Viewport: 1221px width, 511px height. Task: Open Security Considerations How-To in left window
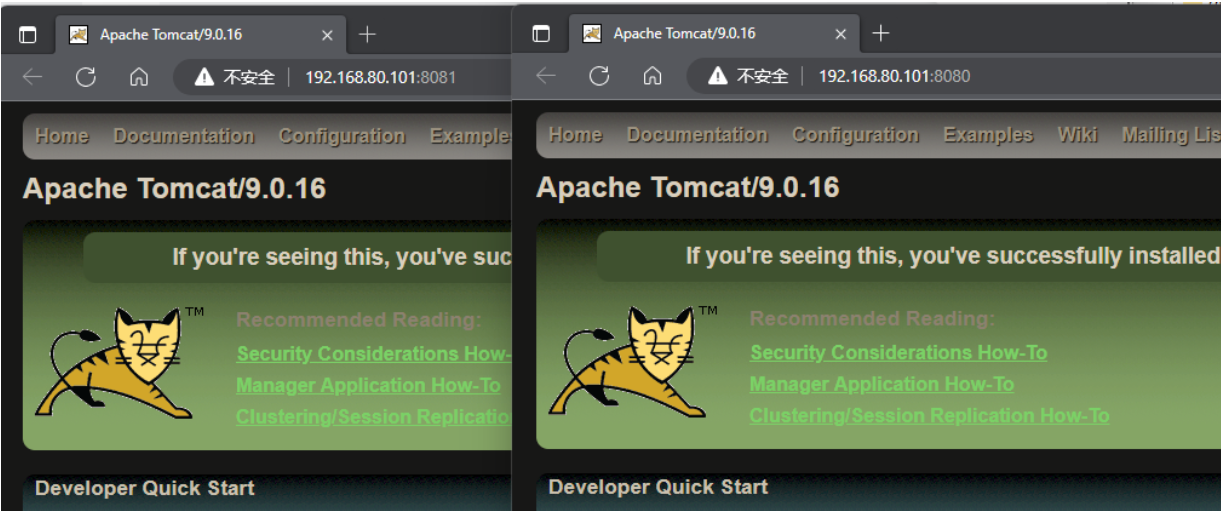tap(373, 354)
